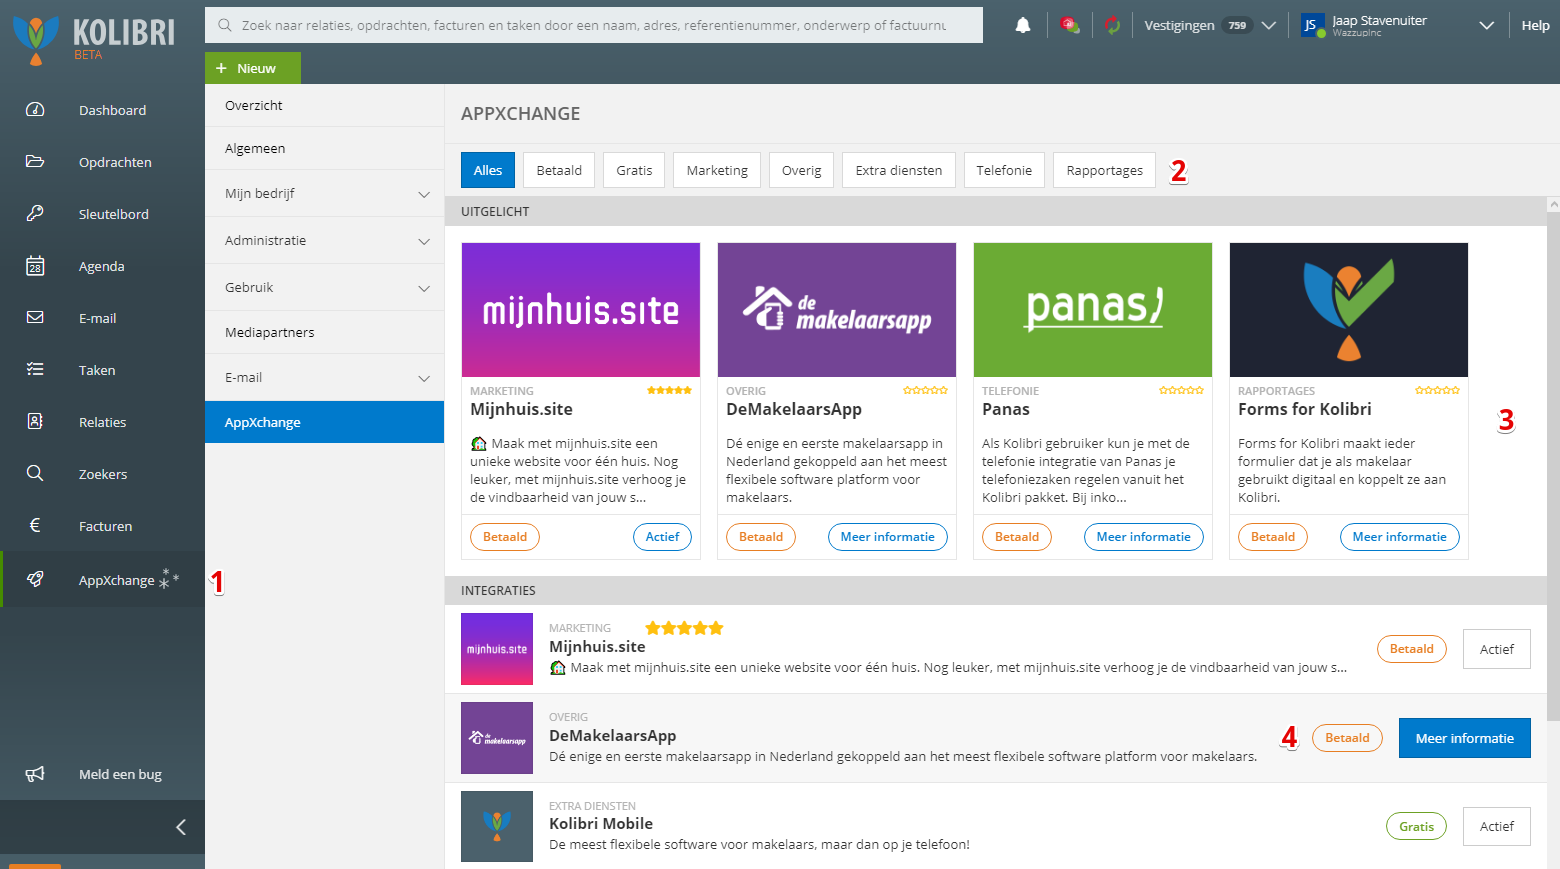Open Help in the header
The height and width of the screenshot is (869, 1560).
point(1535,26)
